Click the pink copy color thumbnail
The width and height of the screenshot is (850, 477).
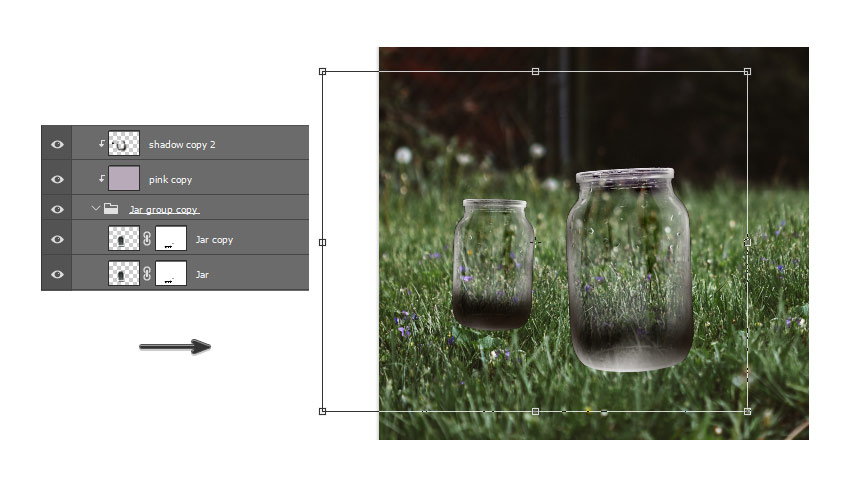point(124,178)
